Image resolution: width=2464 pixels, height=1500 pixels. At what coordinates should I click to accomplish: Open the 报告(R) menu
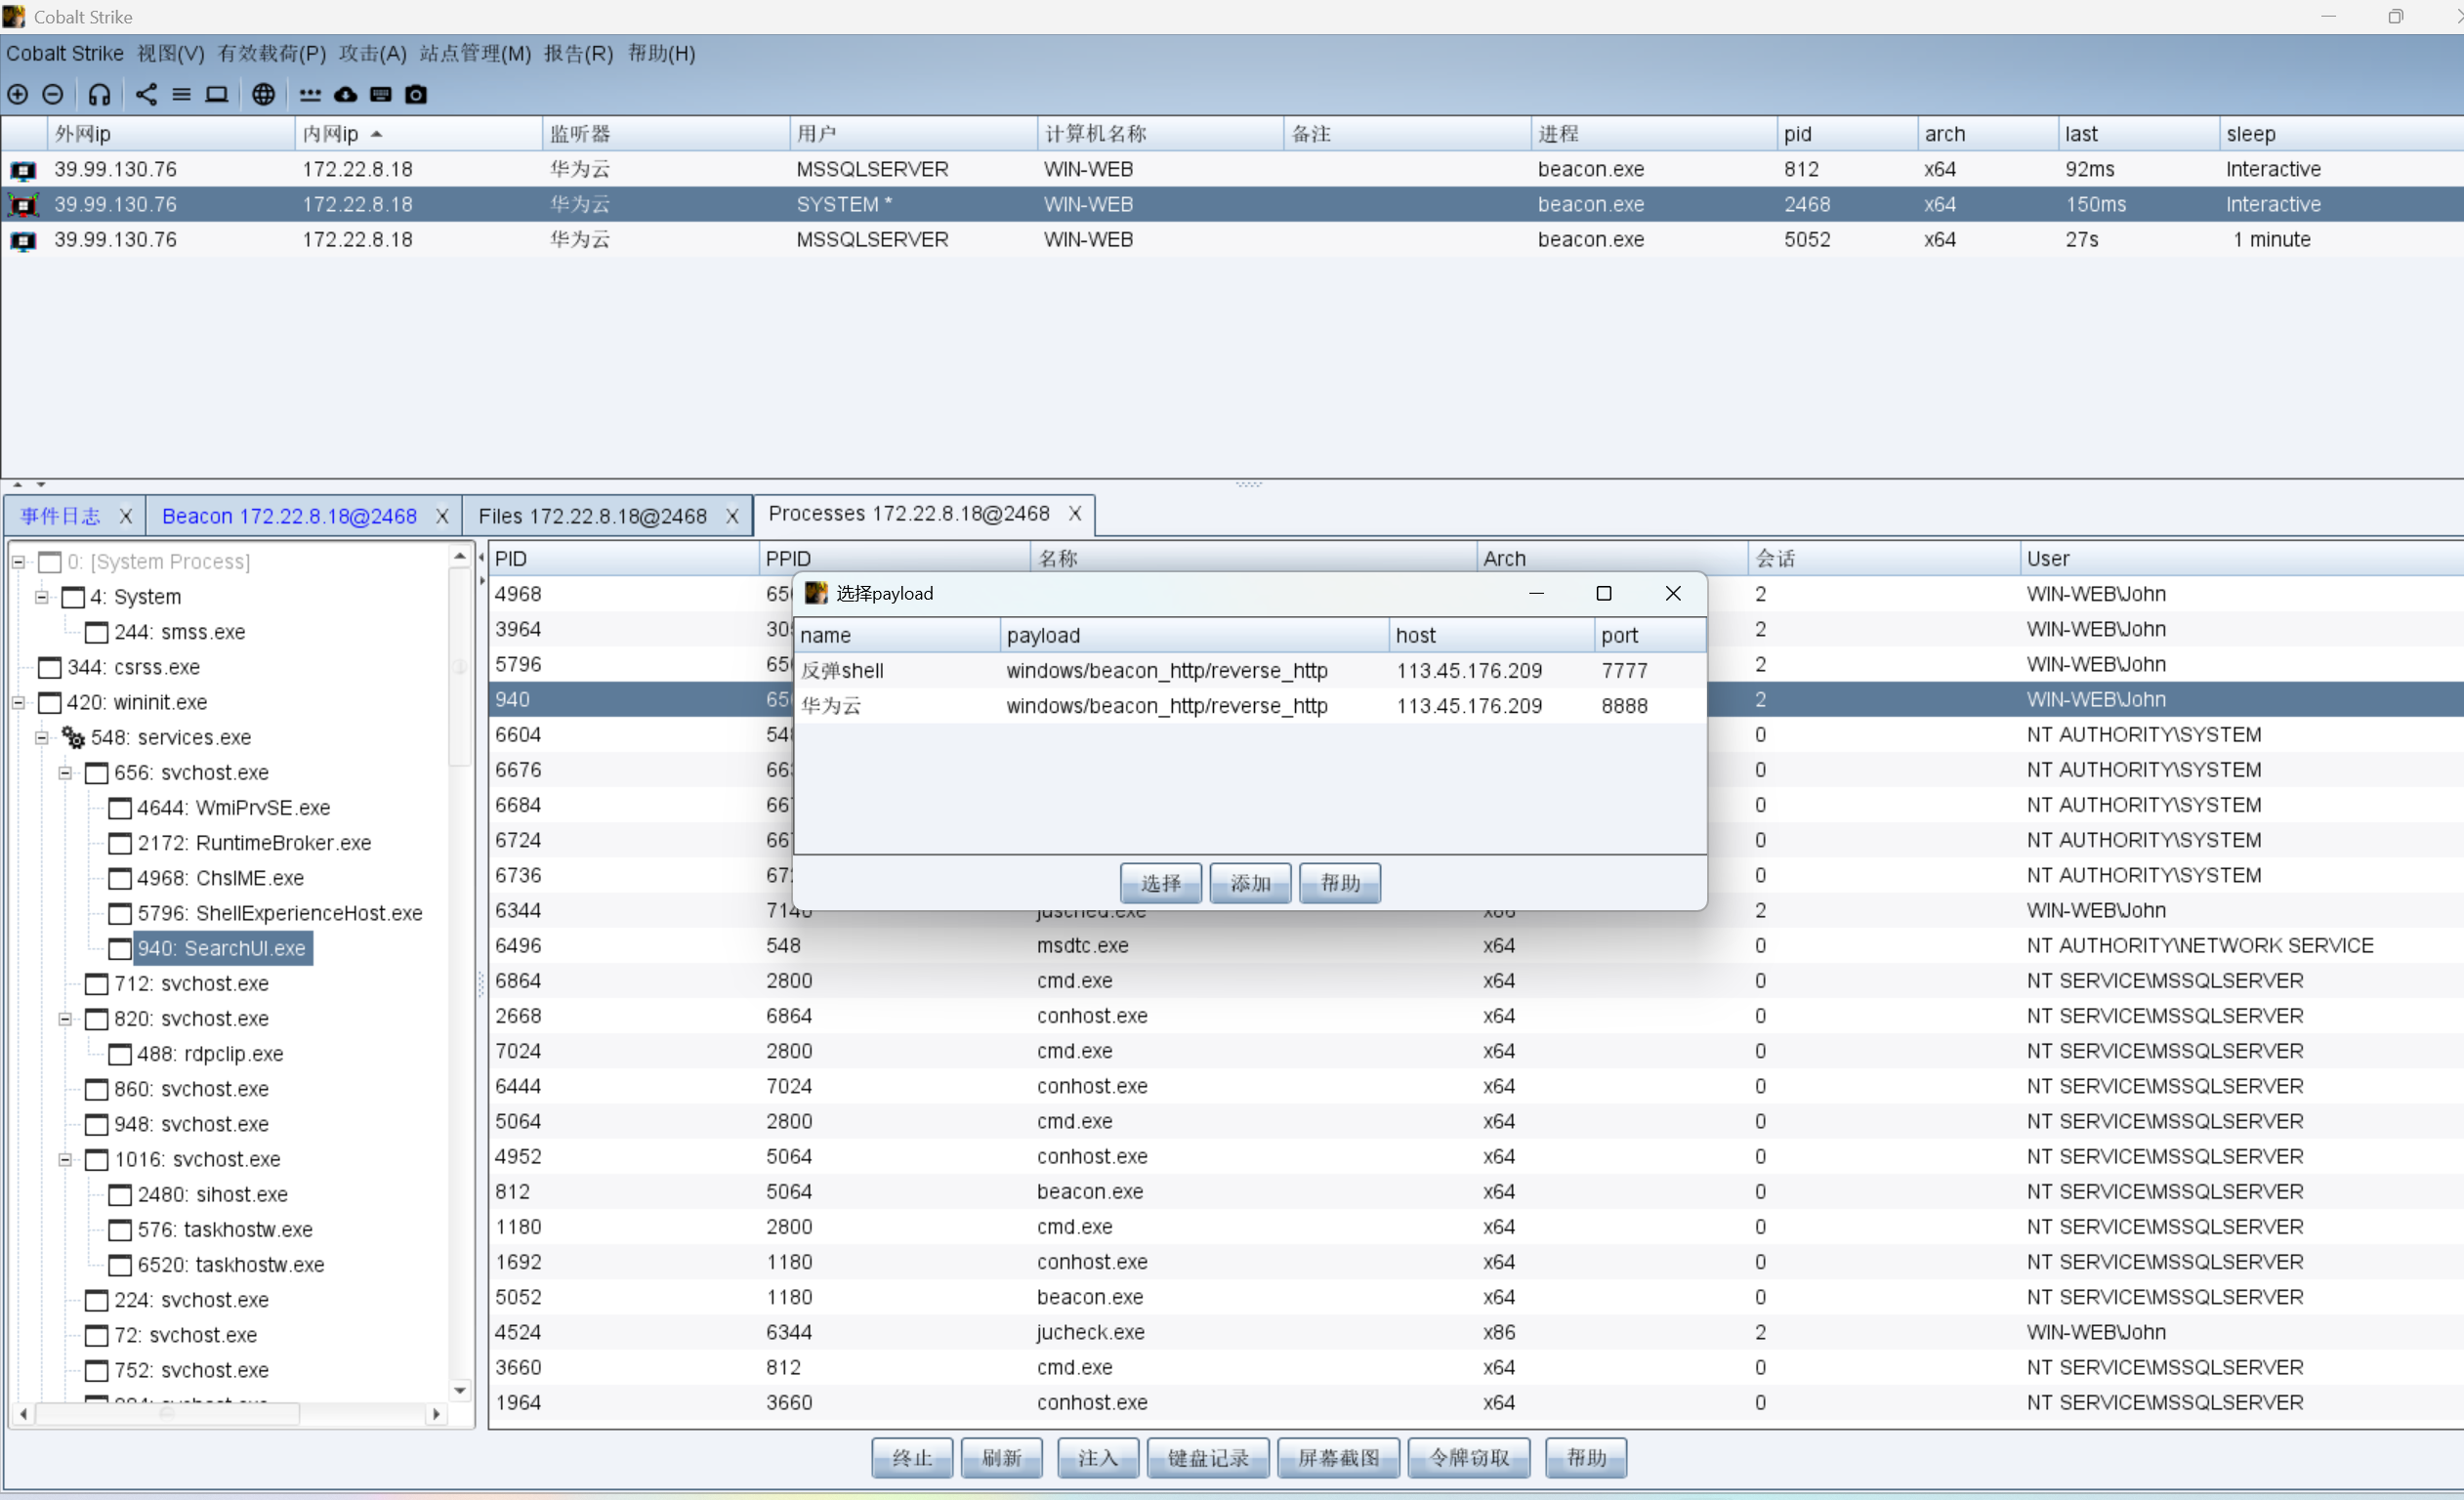point(578,53)
